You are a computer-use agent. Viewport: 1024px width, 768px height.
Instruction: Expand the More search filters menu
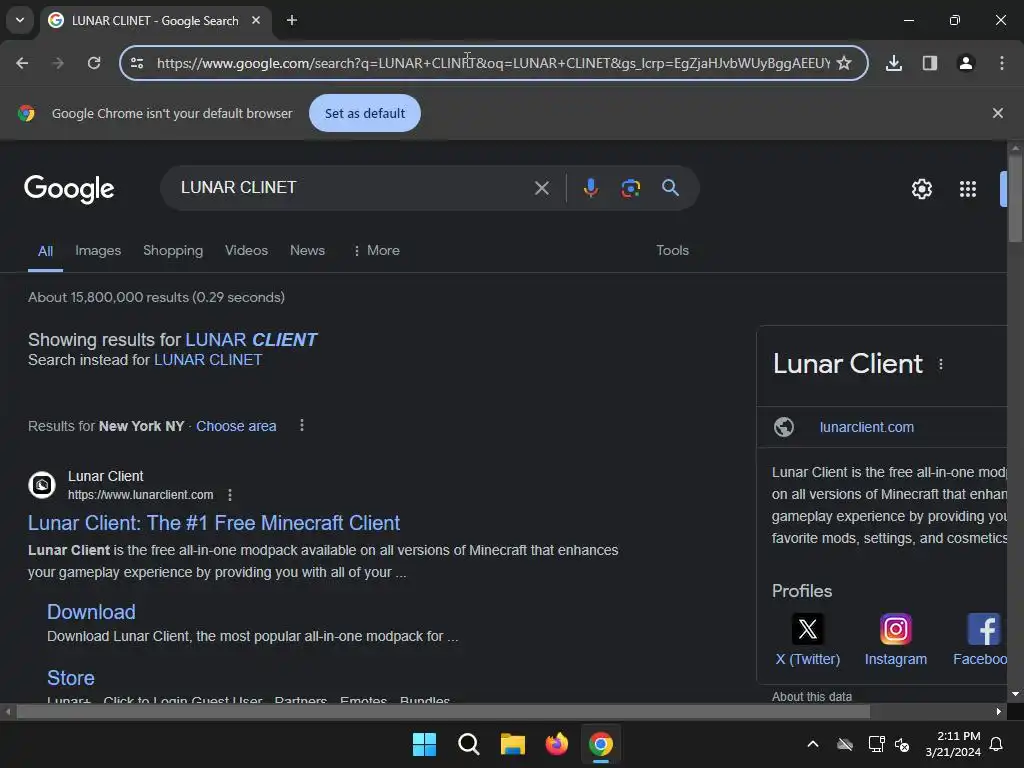coord(376,250)
